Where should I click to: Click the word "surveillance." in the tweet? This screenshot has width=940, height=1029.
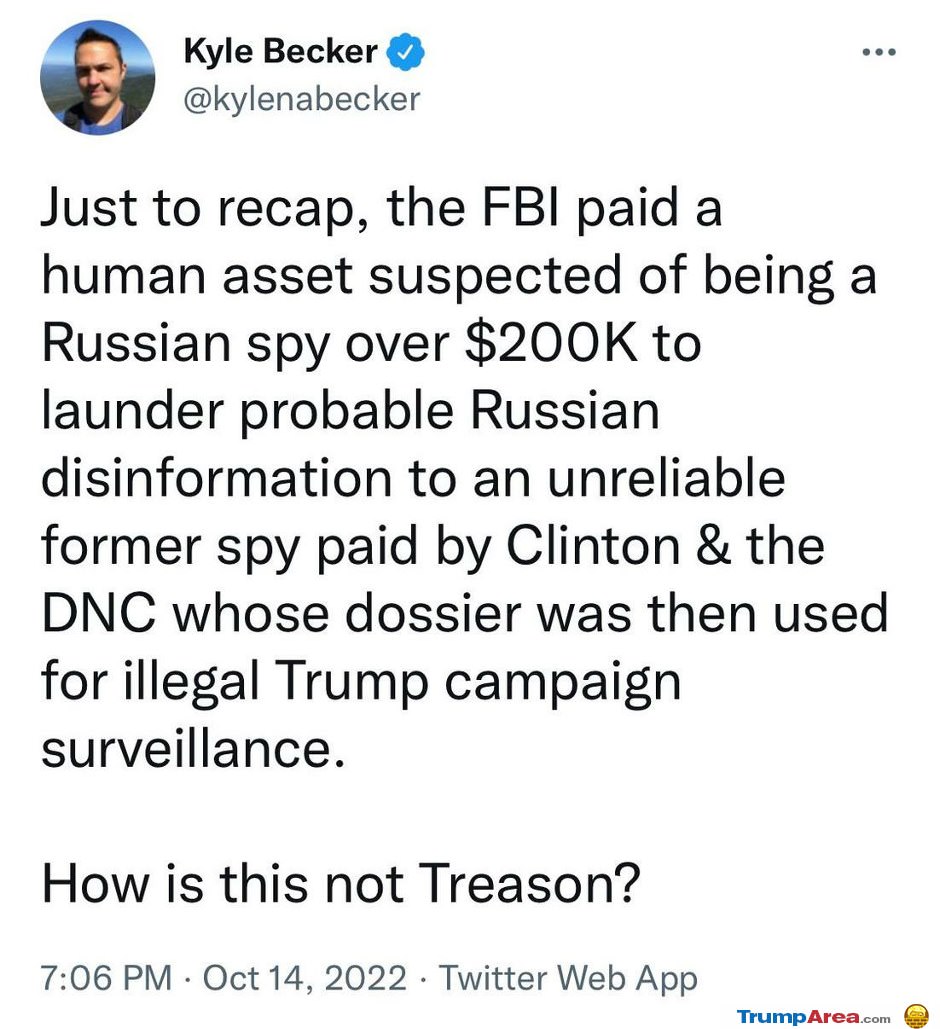point(193,748)
